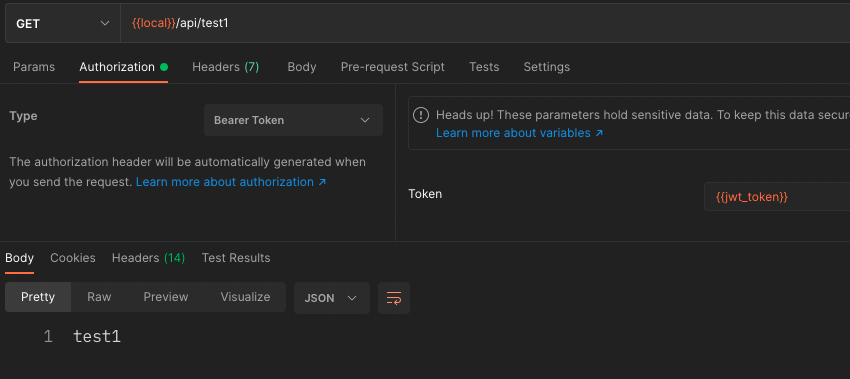Click the Type label in authorization panel
850x379 pixels.
click(23, 116)
